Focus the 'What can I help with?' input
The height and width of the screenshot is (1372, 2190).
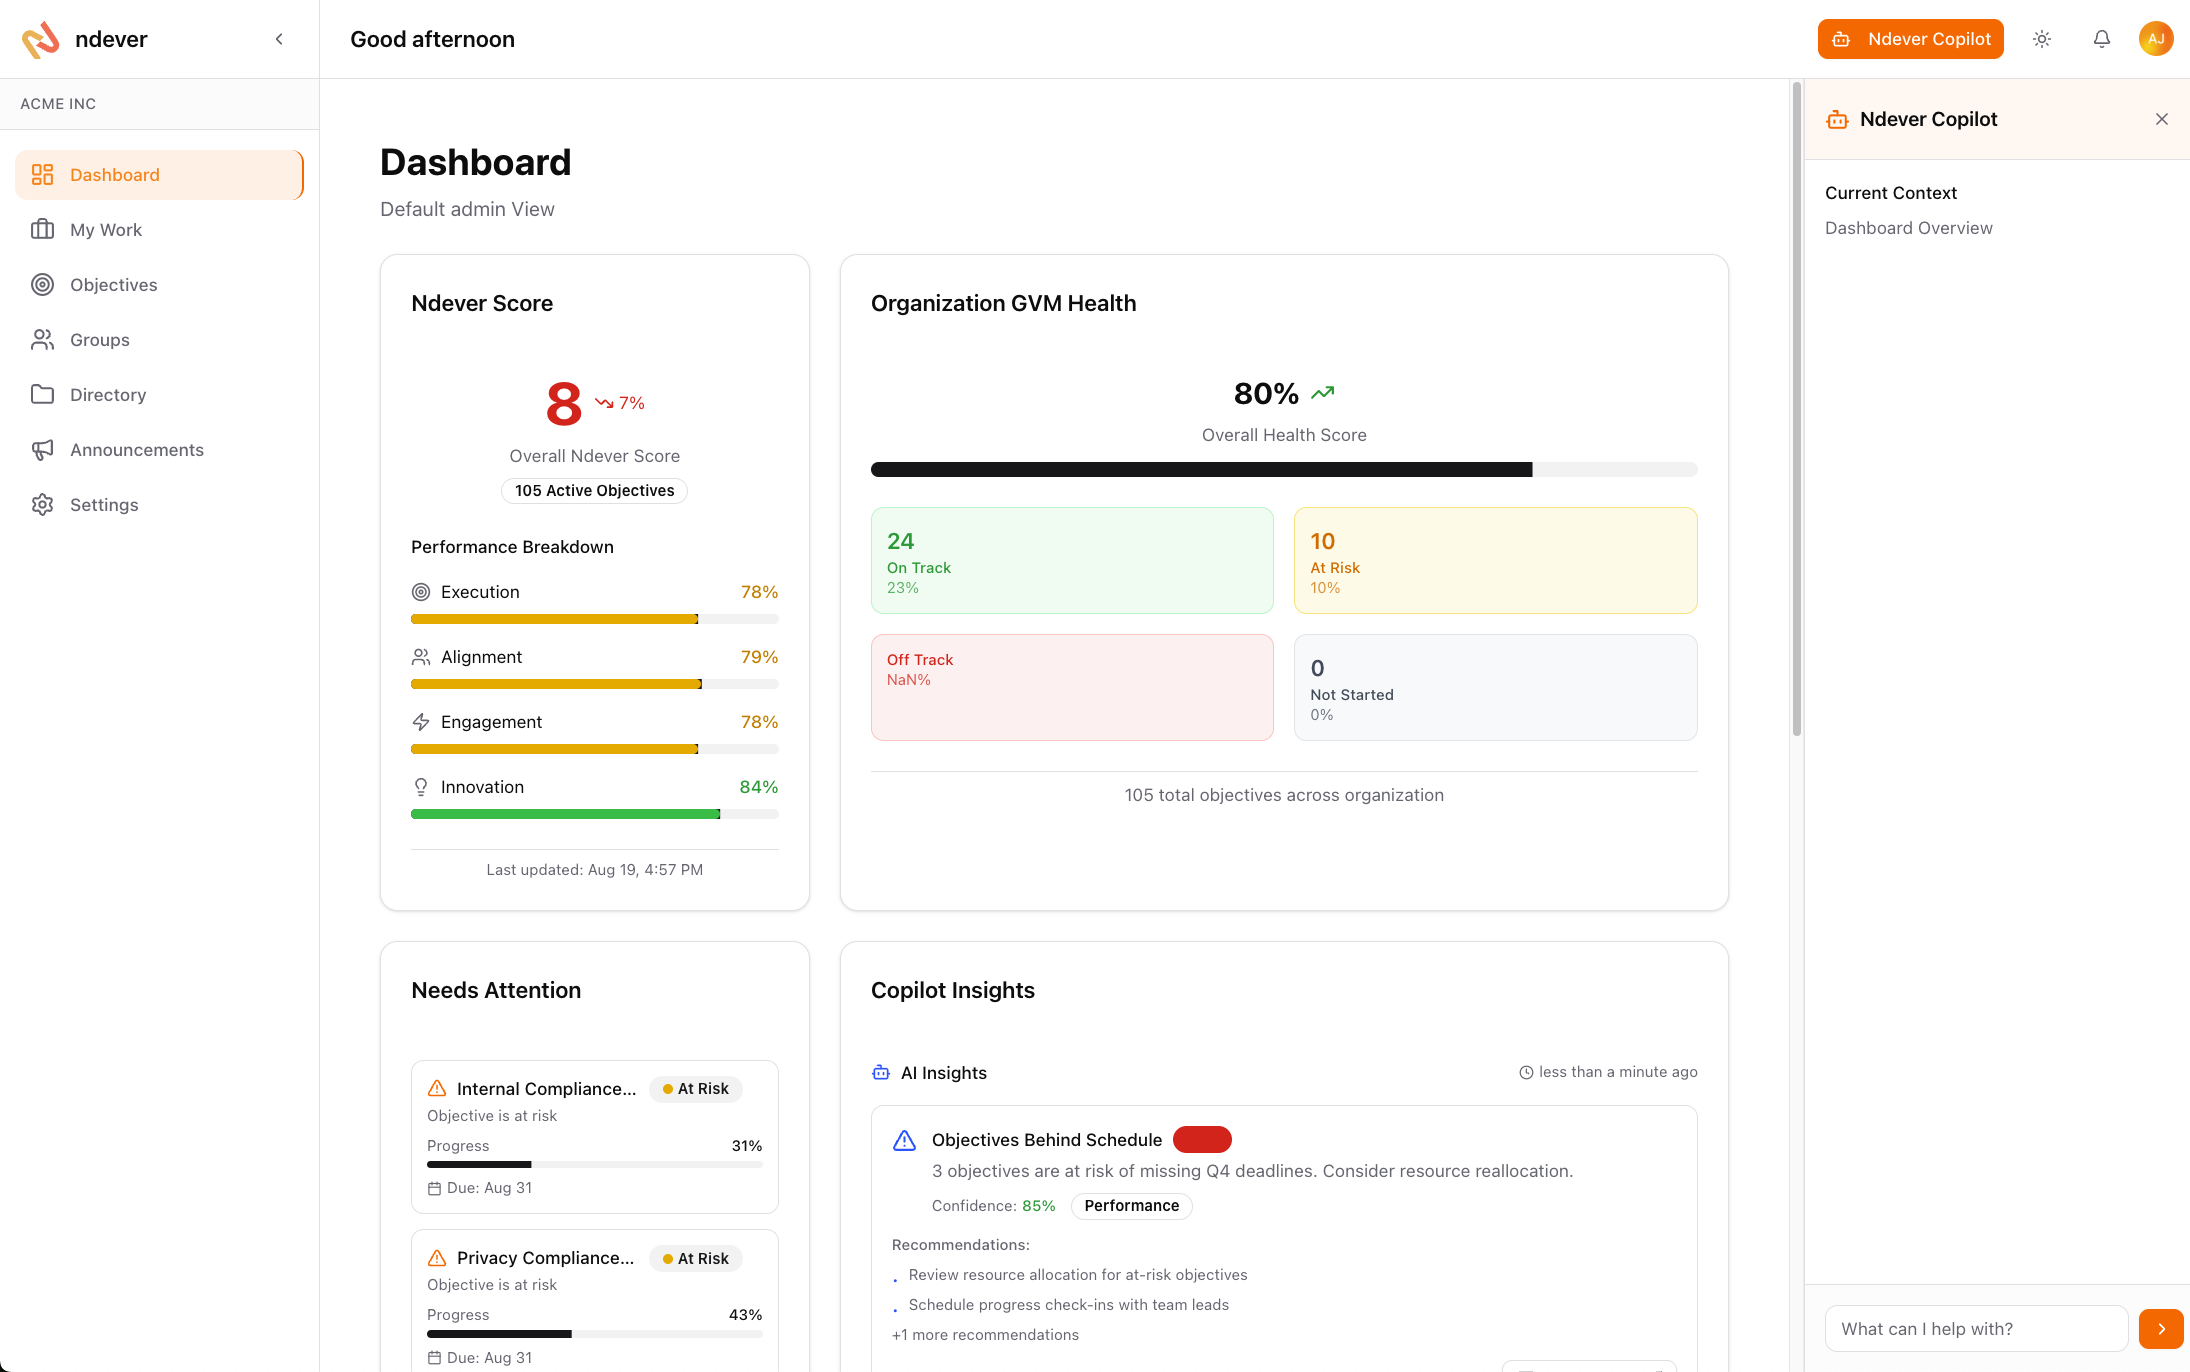pyautogui.click(x=1976, y=1329)
